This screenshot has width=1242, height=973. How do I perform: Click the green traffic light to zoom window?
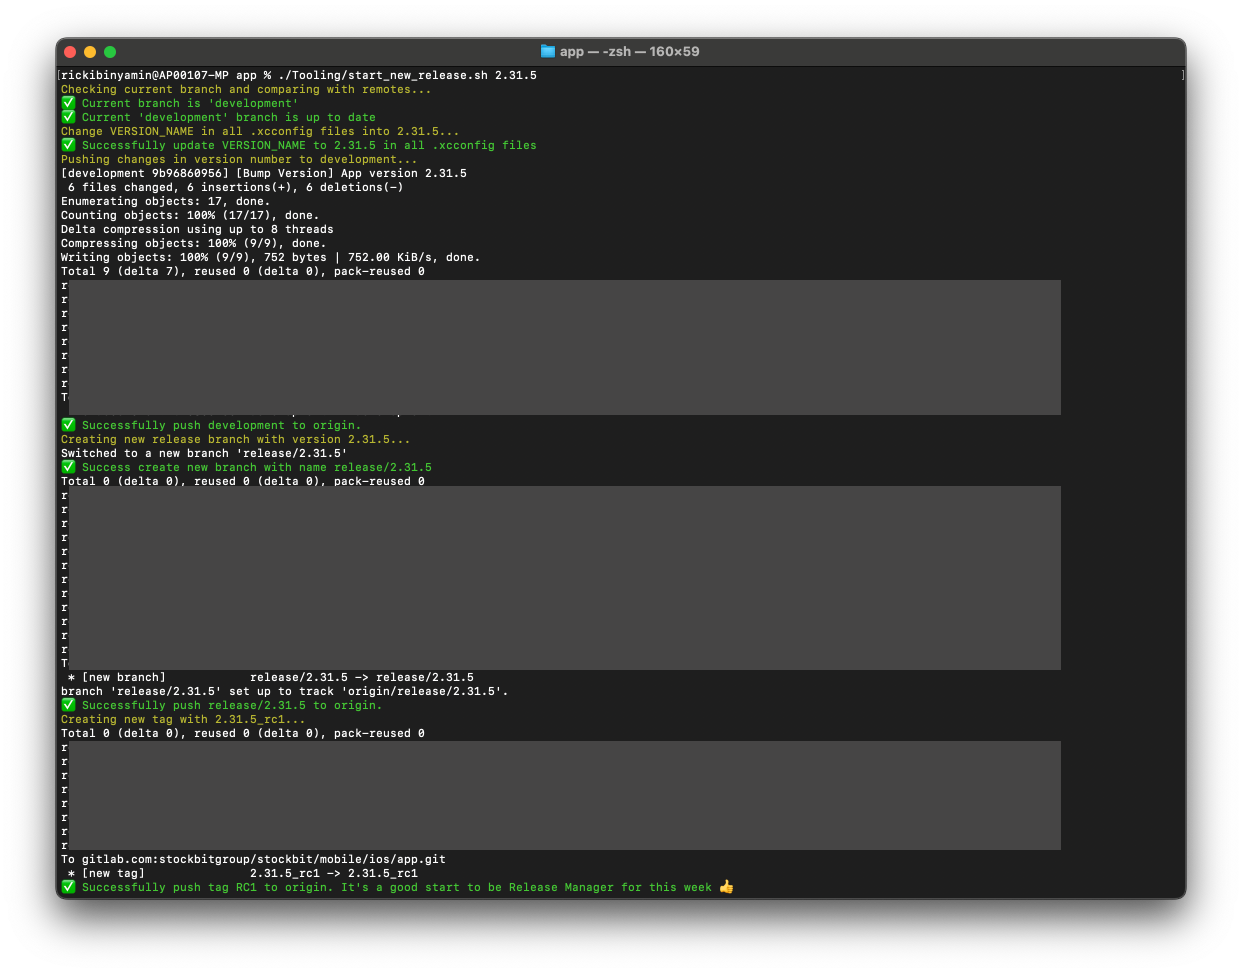click(x=110, y=51)
